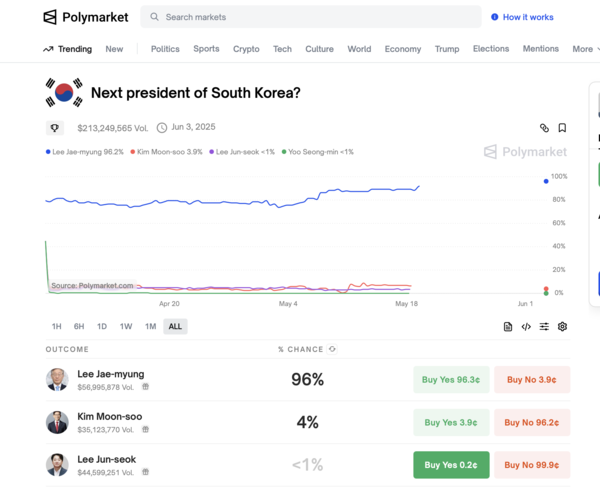Viewport: 600px width, 493px height.
Task: Open the chart settings gear icon
Action: 562,327
